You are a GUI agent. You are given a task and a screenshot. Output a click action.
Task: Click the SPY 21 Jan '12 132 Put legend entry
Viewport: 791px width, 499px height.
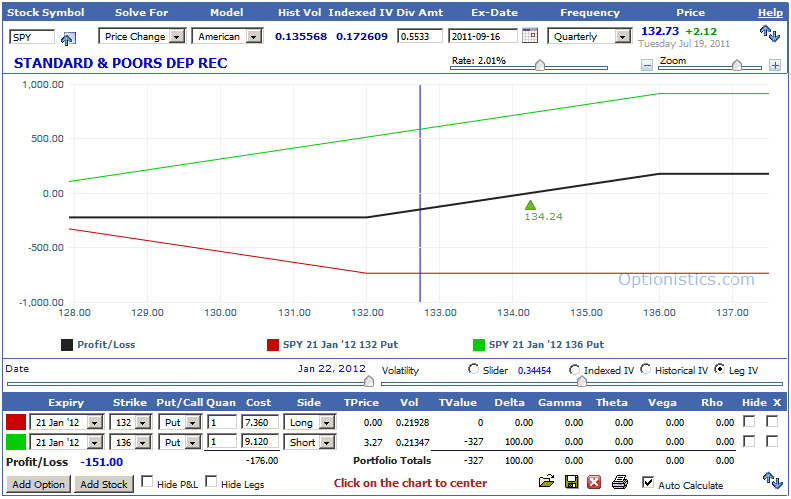(332, 345)
